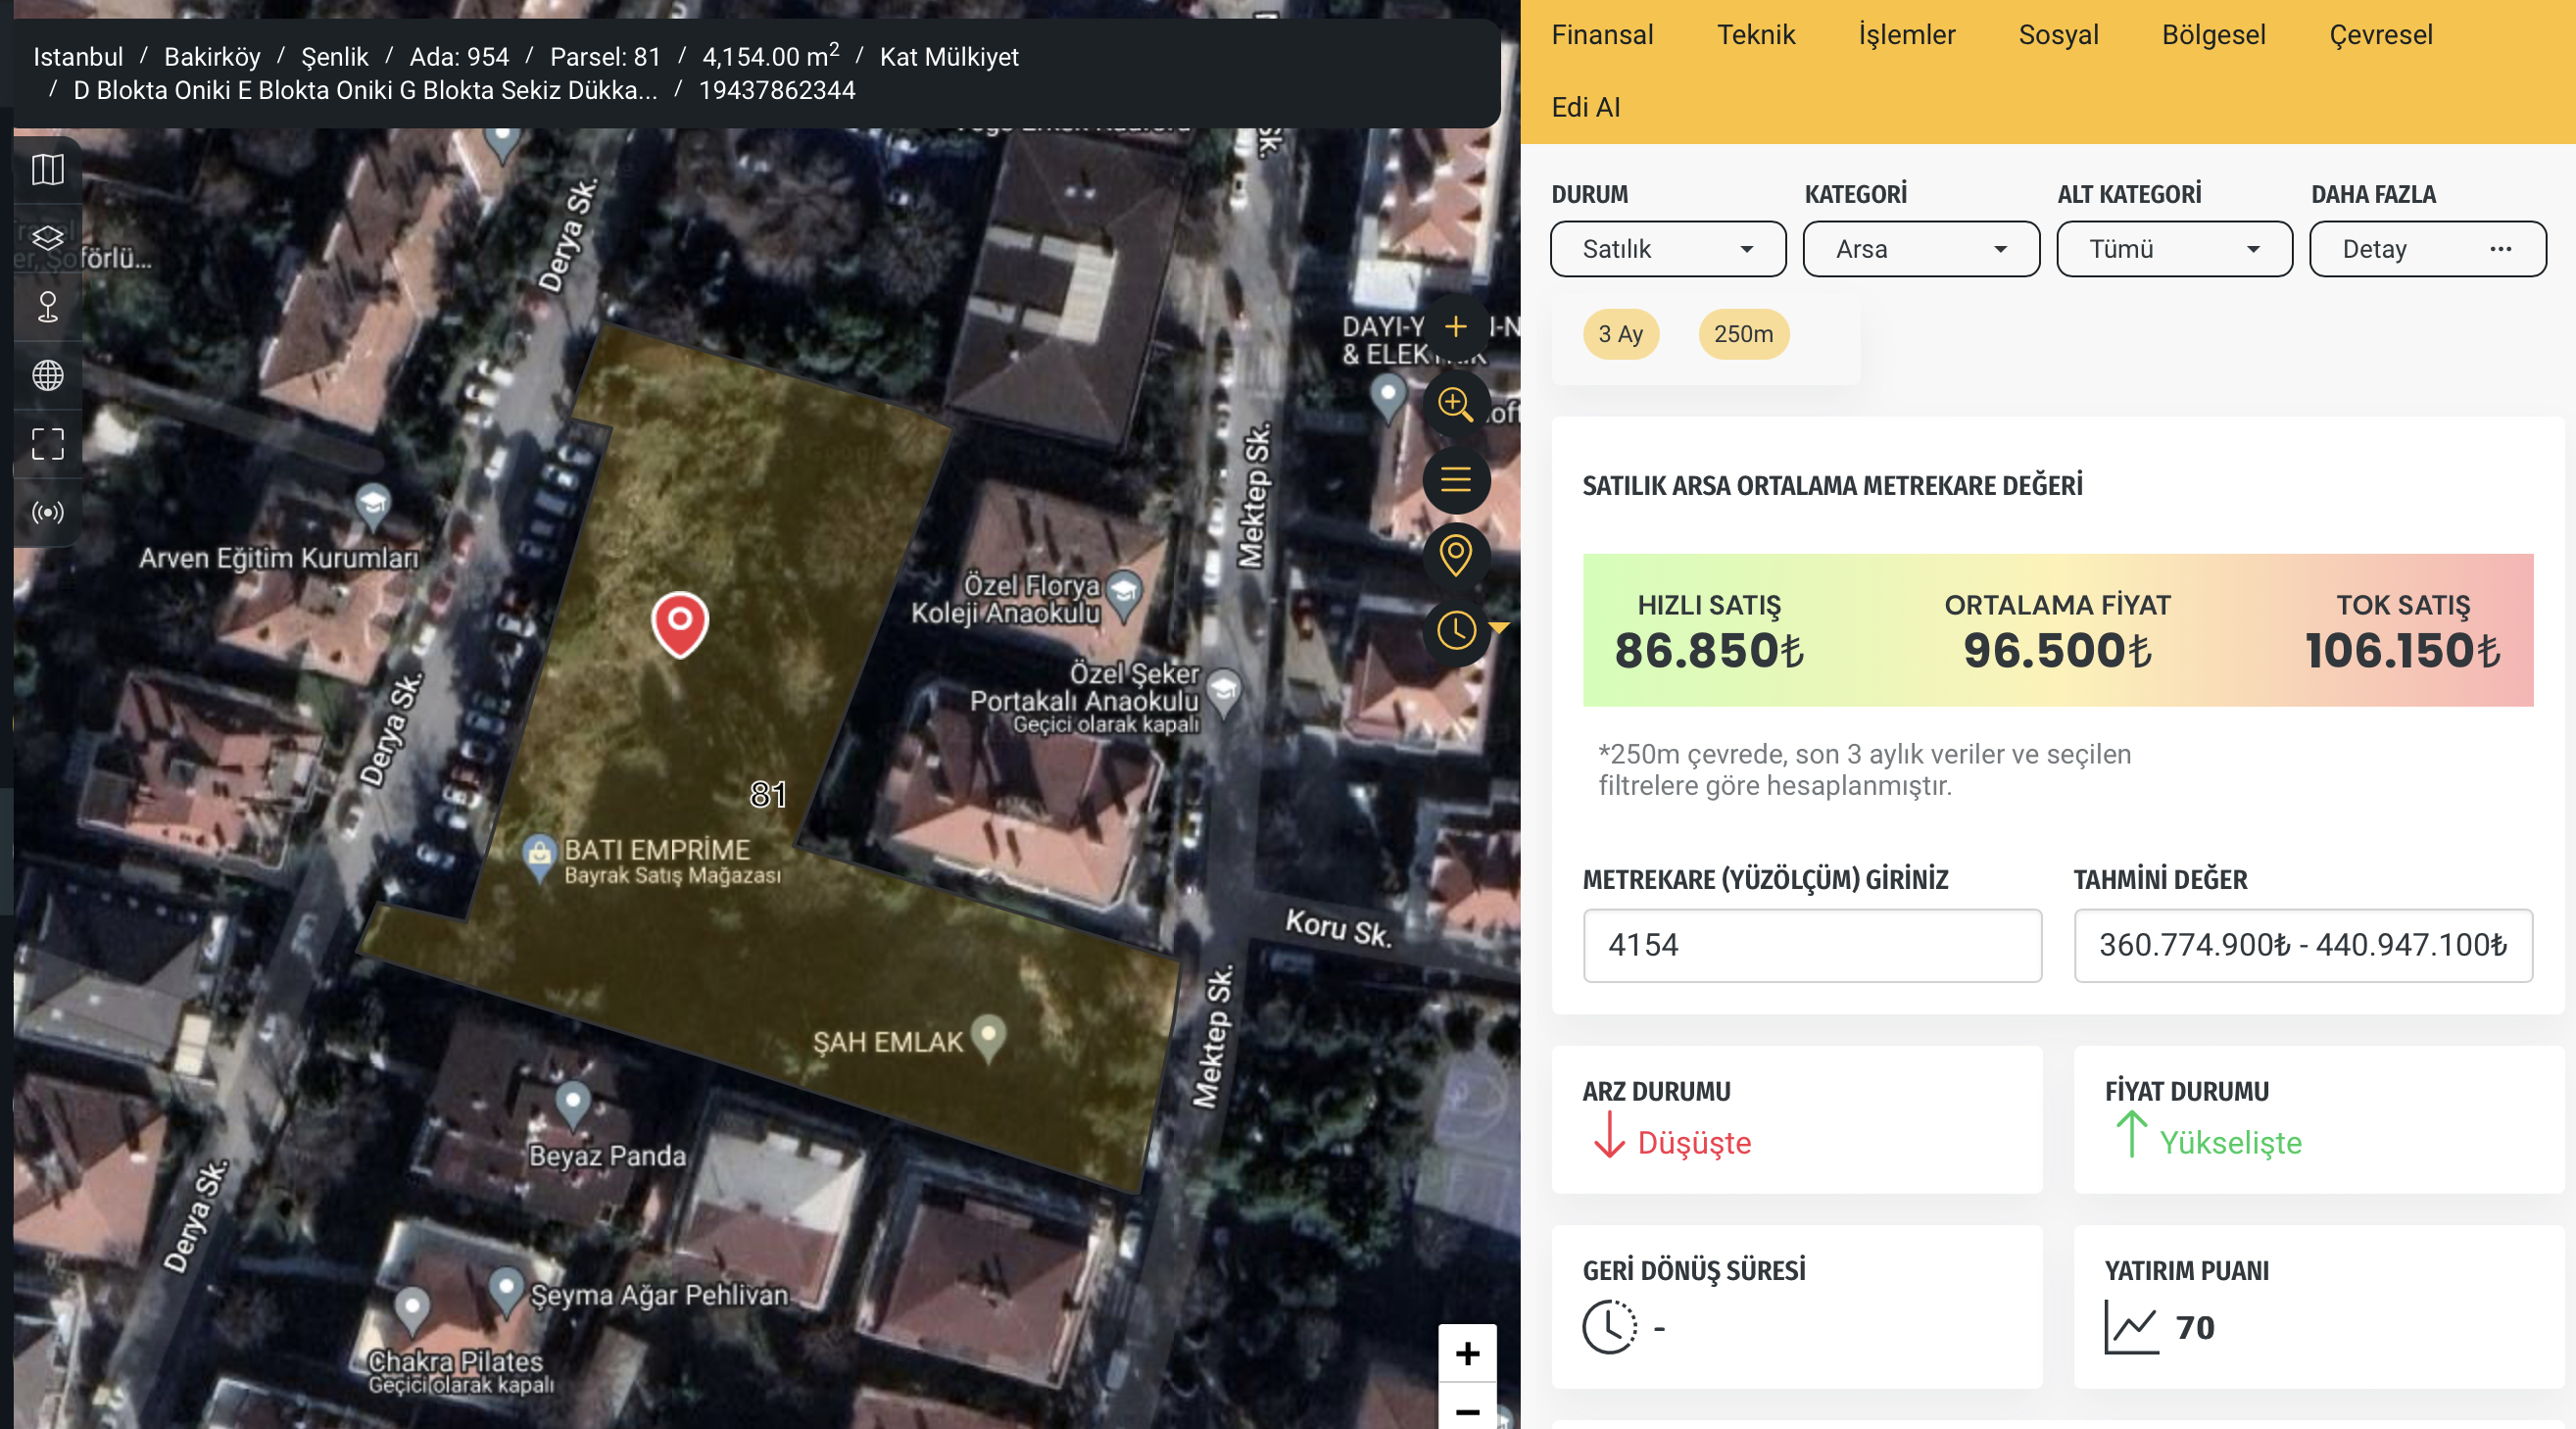Screen dimensions: 2576x1429
Task: Click the Detay more options button
Action: pyautogui.click(x=2426, y=249)
